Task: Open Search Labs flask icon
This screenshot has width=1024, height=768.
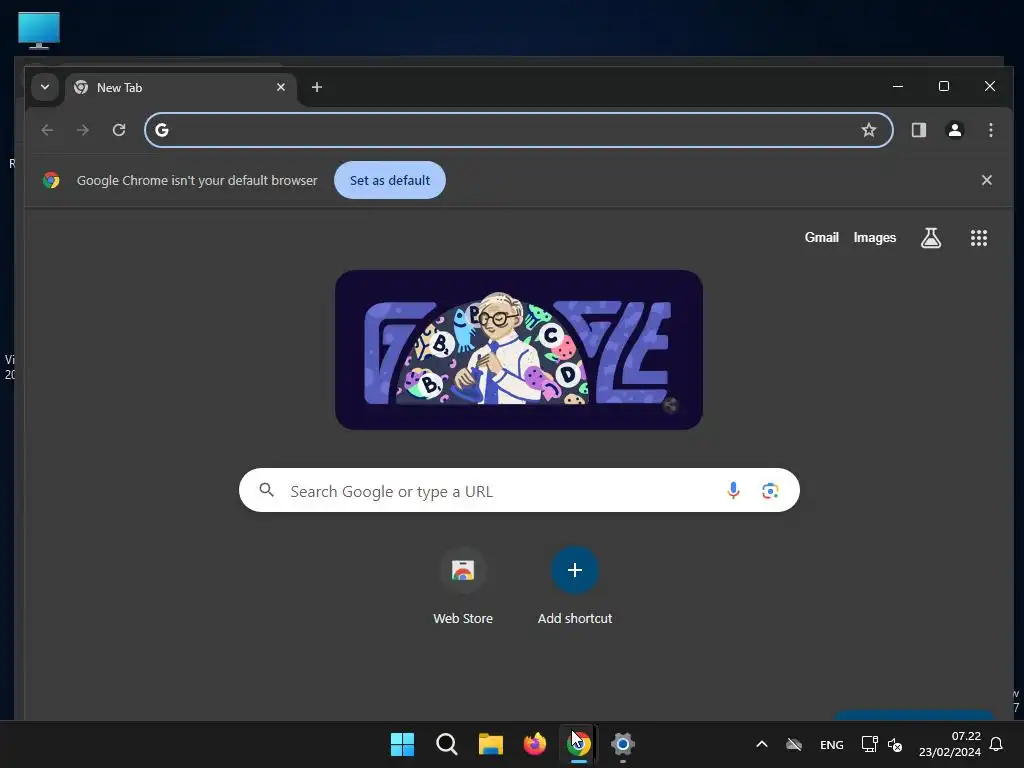Action: click(x=931, y=238)
